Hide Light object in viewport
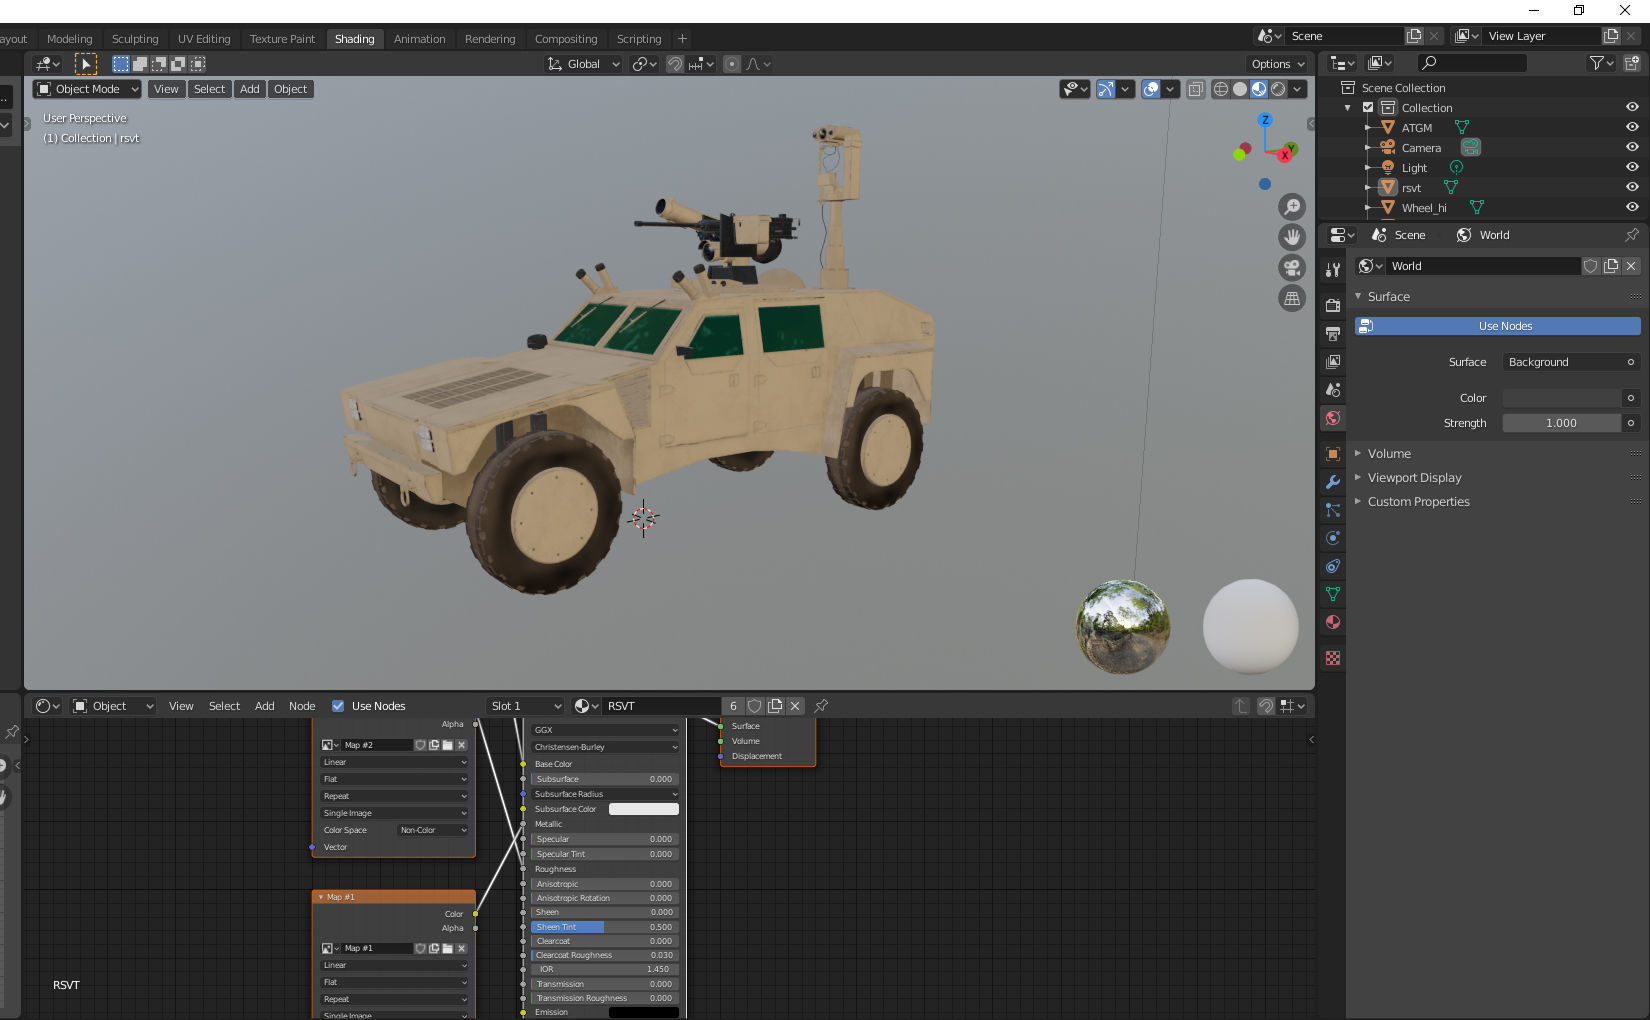The height and width of the screenshot is (1020, 1650). click(1632, 167)
